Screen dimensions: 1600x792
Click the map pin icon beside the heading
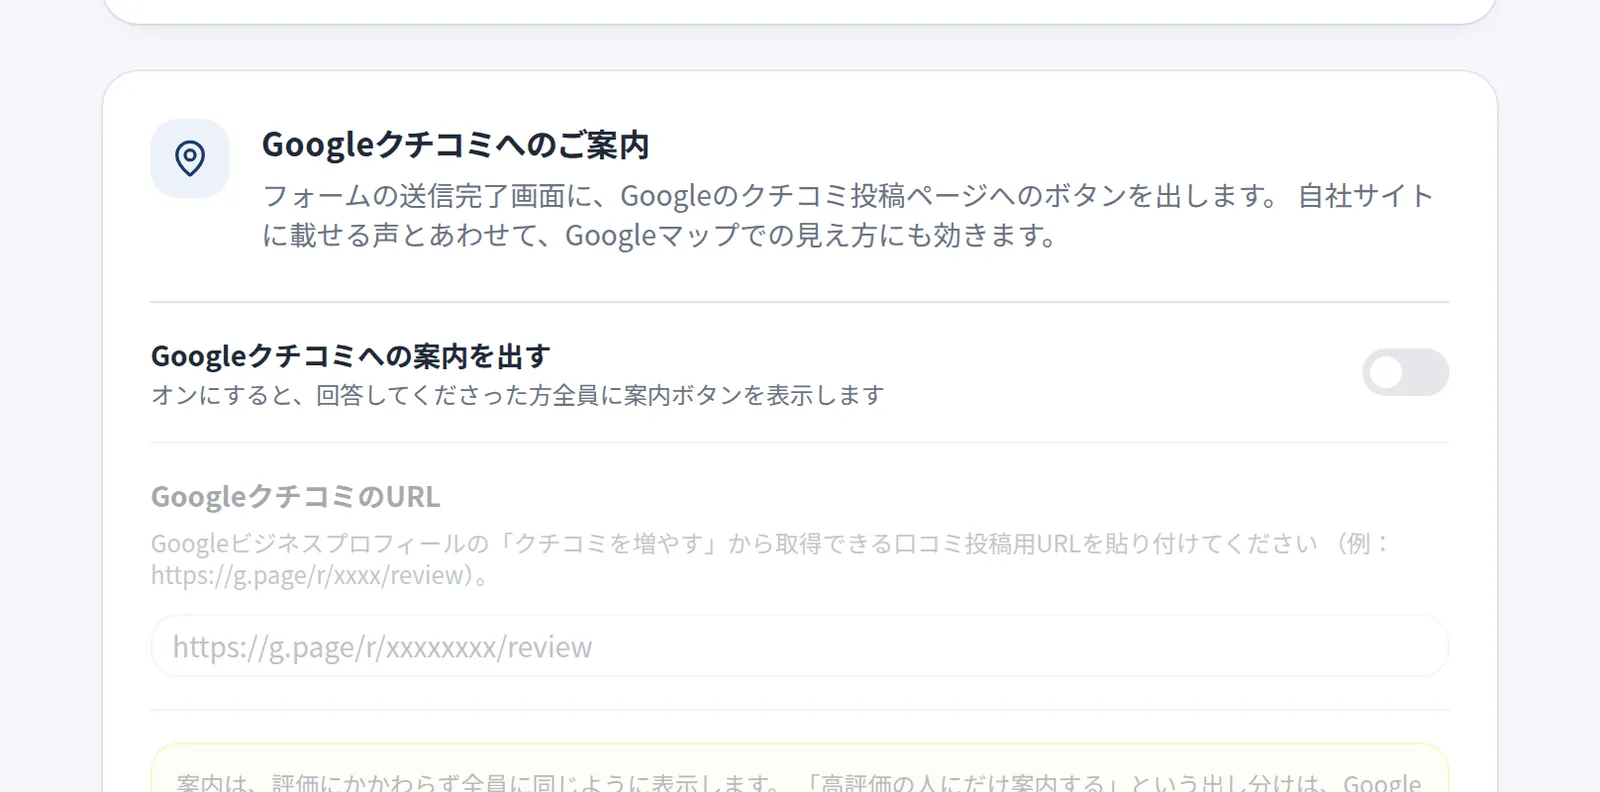pos(190,158)
